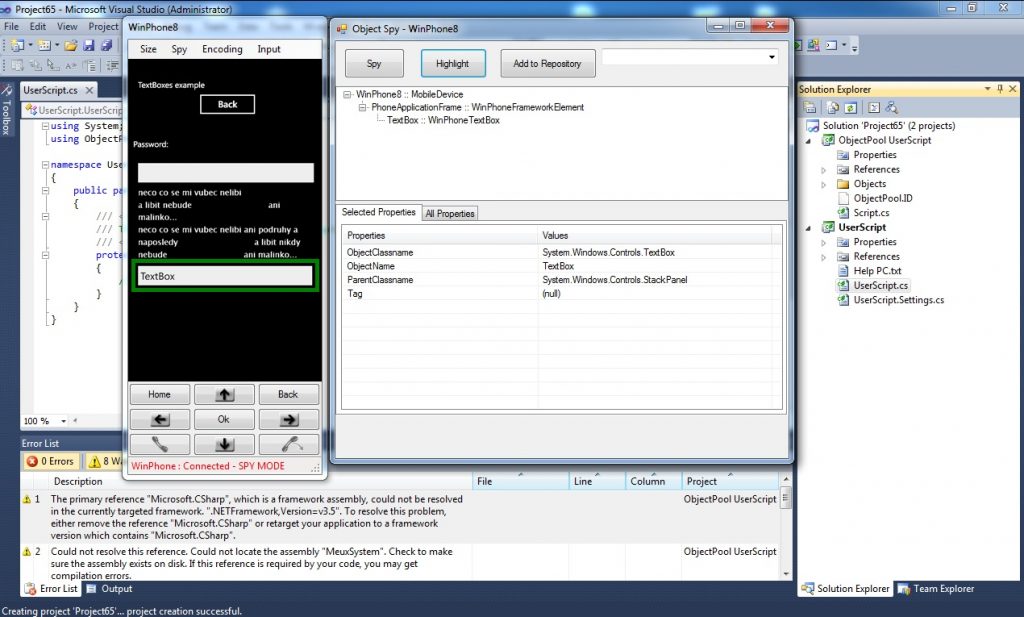Open the Add New Item dropdown arrow
Screen dimensions: 1024x617
click(x=57, y=45)
